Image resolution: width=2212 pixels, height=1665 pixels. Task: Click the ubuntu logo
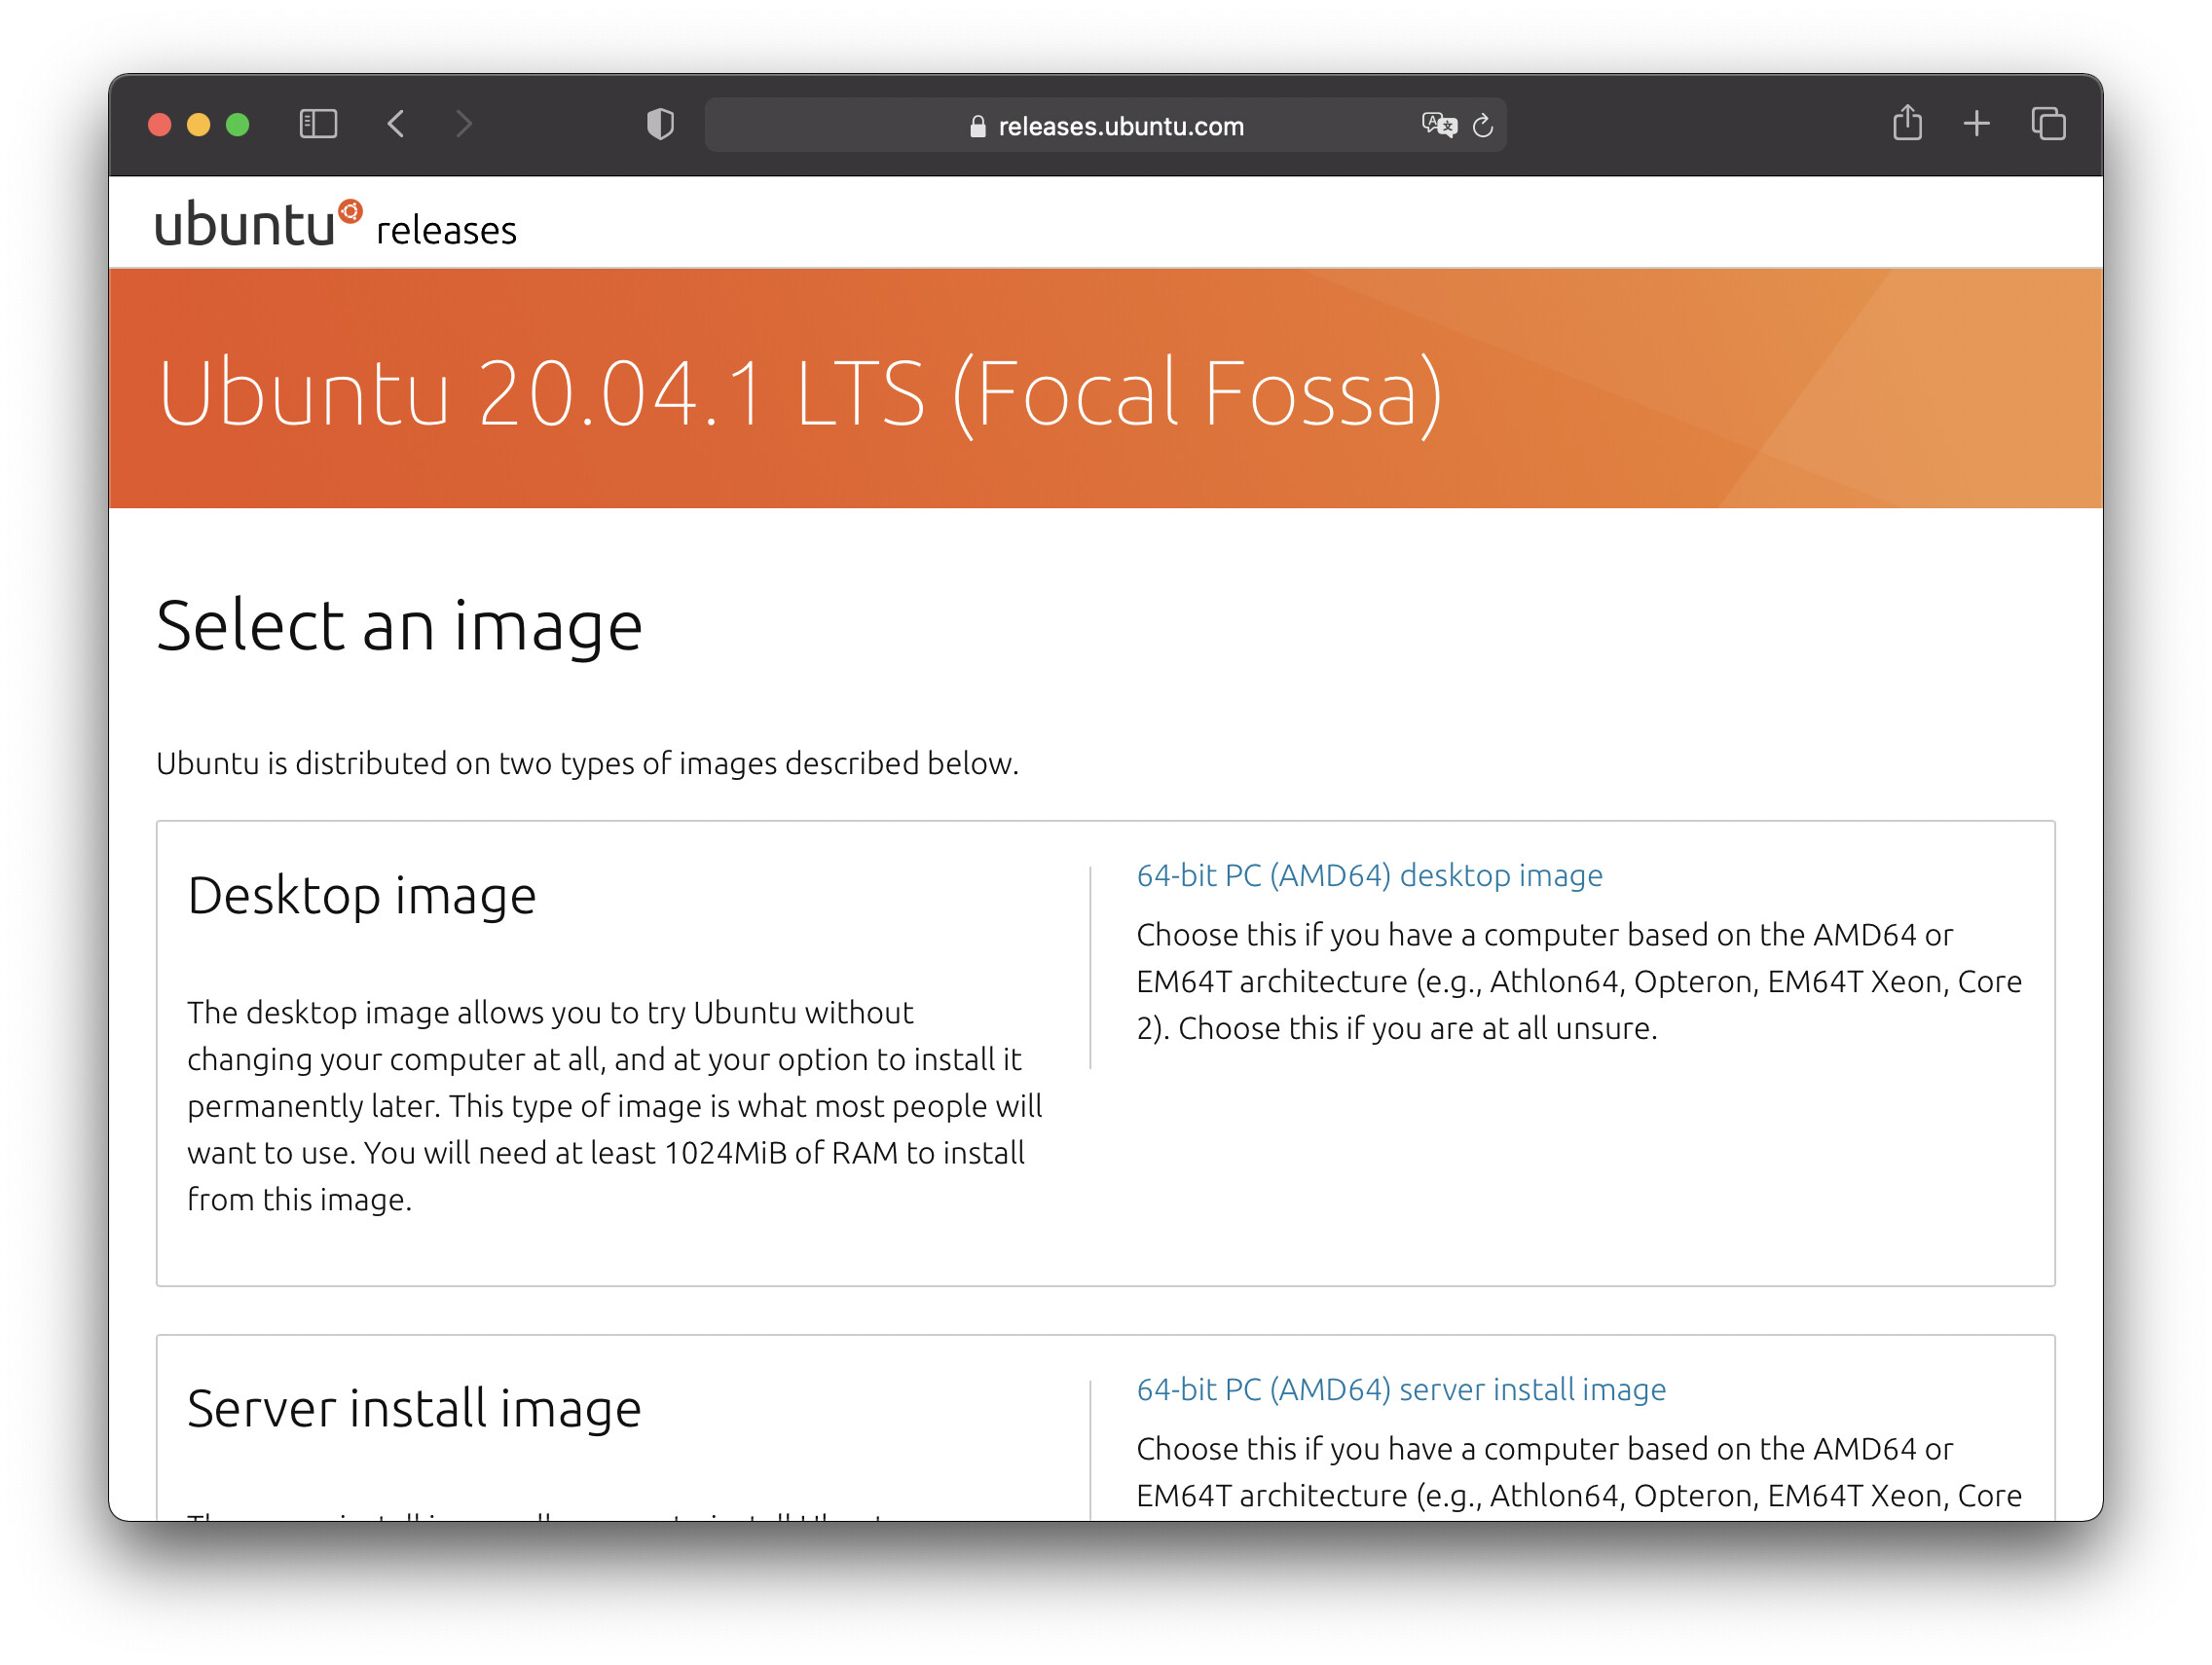pyautogui.click(x=259, y=223)
